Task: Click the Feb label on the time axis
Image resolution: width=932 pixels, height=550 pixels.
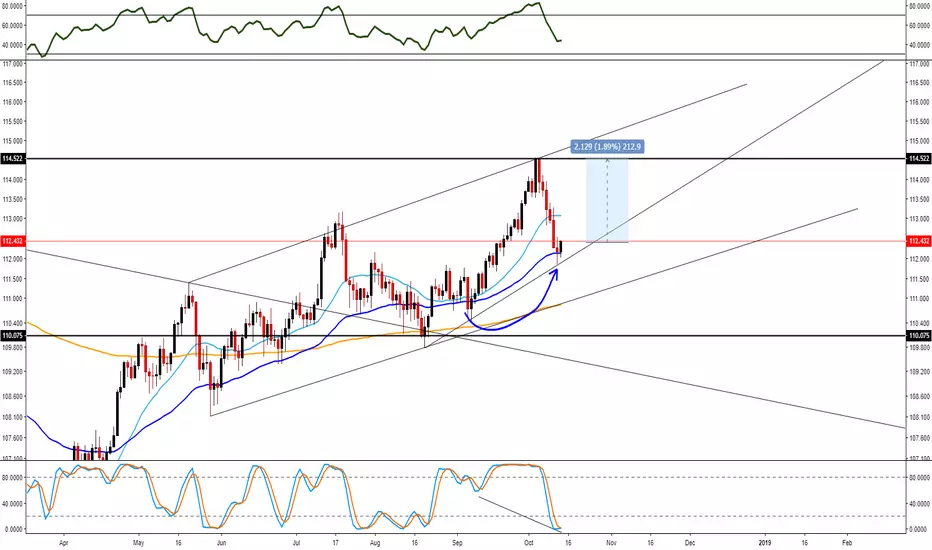Action: pyautogui.click(x=848, y=542)
